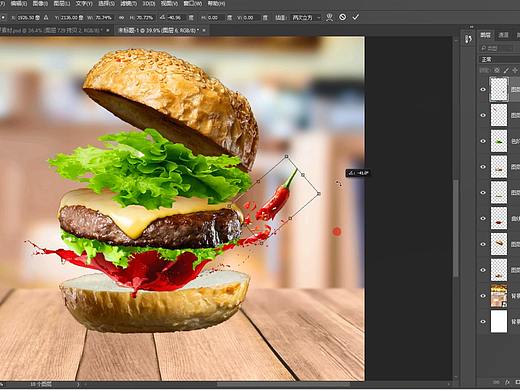Expand the status bar info arrow
The height and width of the screenshot is (390, 520).
click(78, 384)
